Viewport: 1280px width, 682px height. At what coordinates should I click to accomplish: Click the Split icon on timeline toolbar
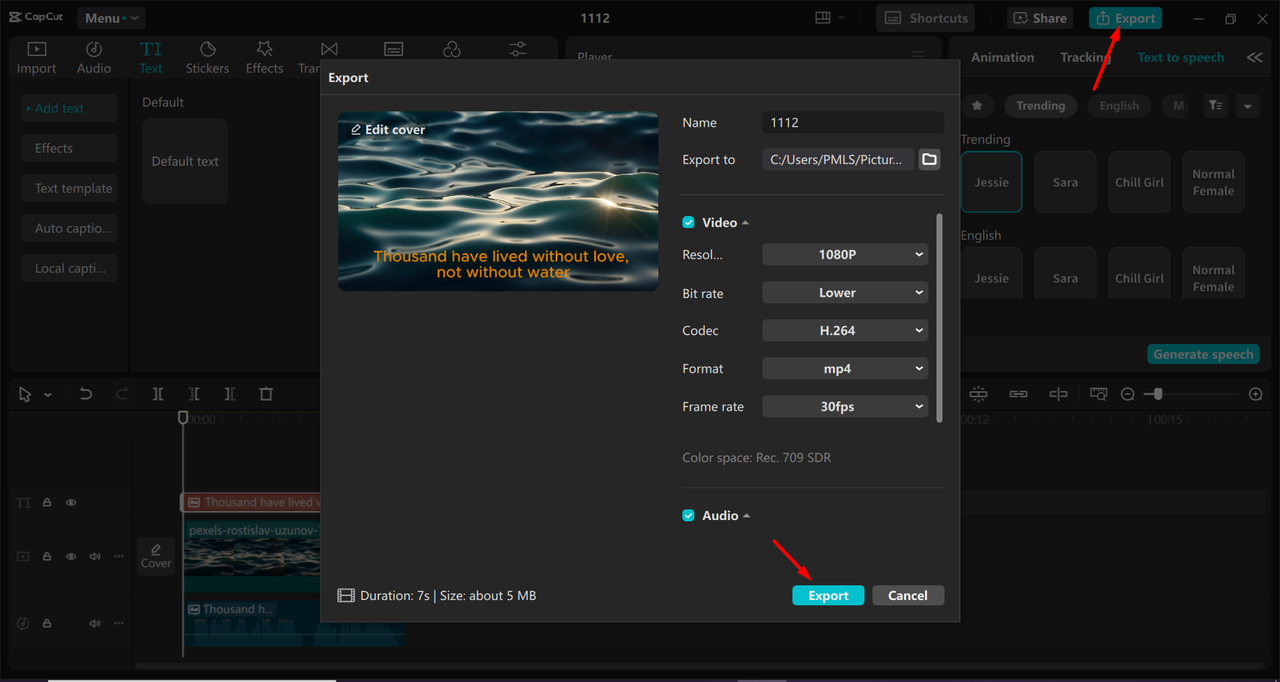pos(158,394)
